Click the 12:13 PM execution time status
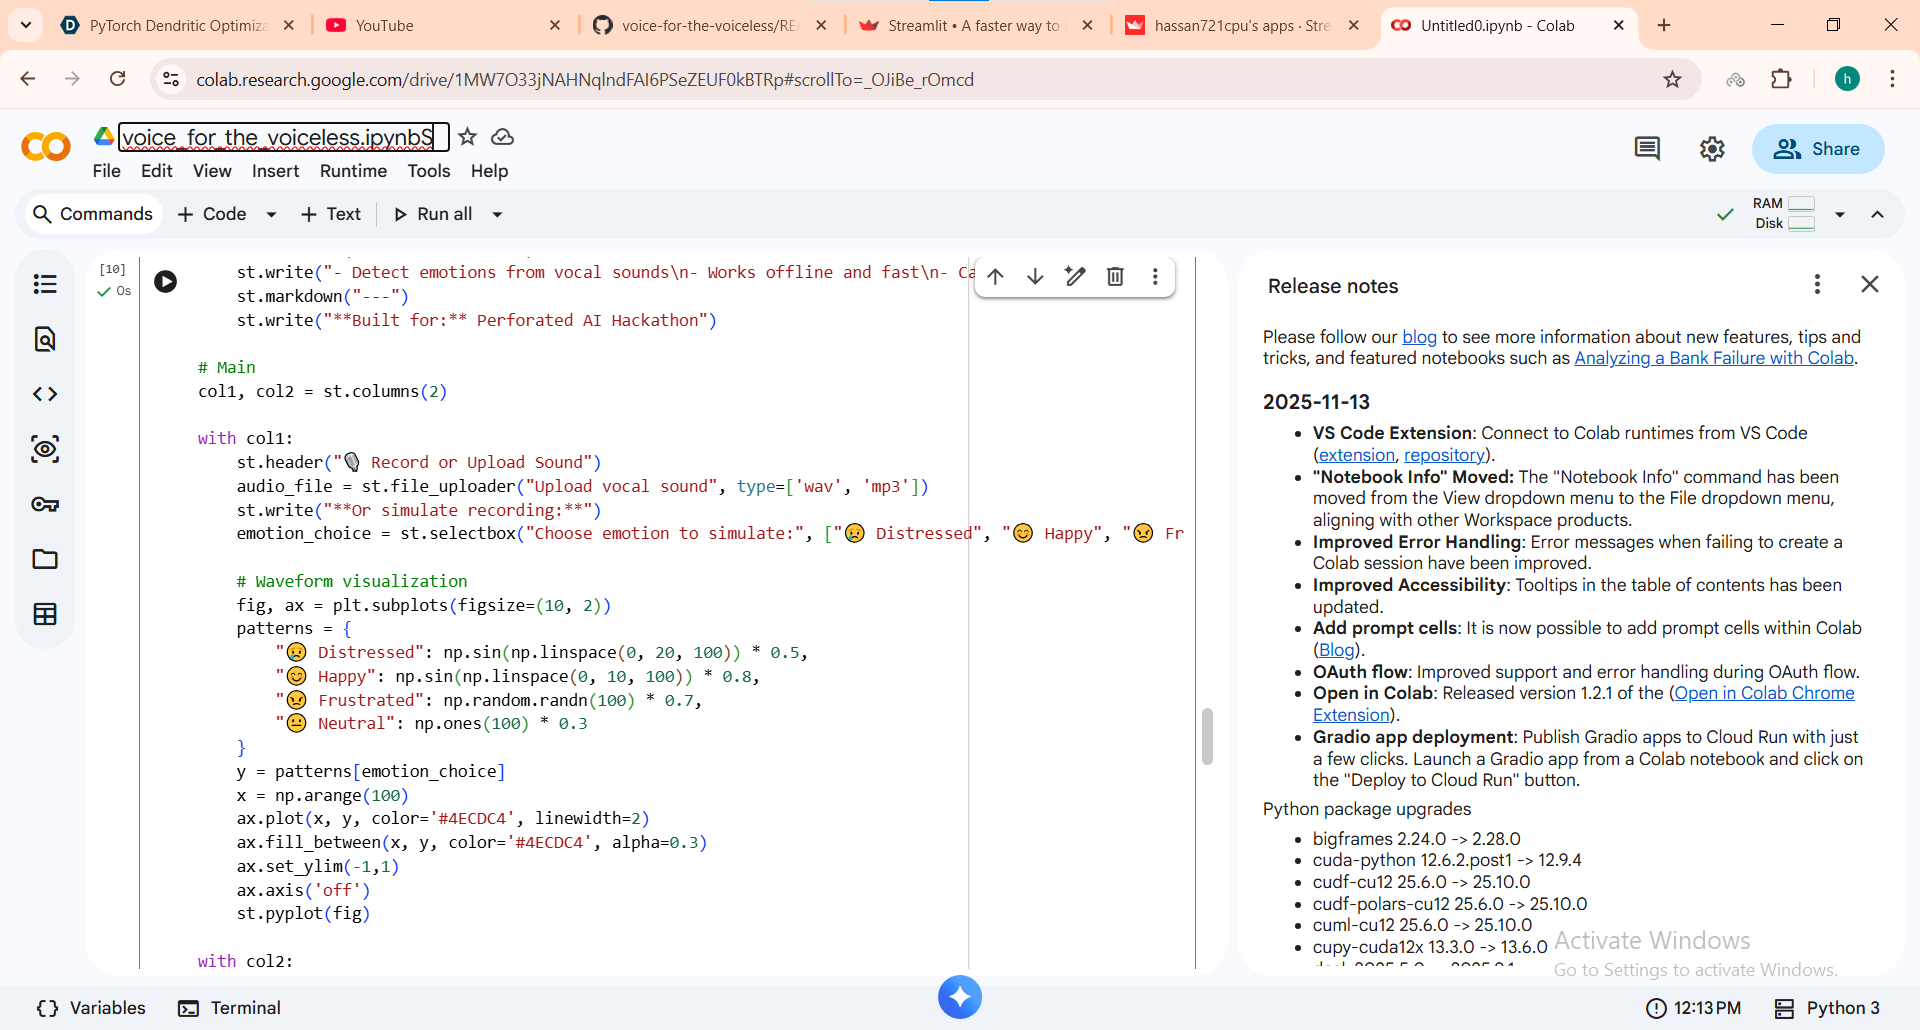This screenshot has width=1920, height=1030. point(1693,1008)
